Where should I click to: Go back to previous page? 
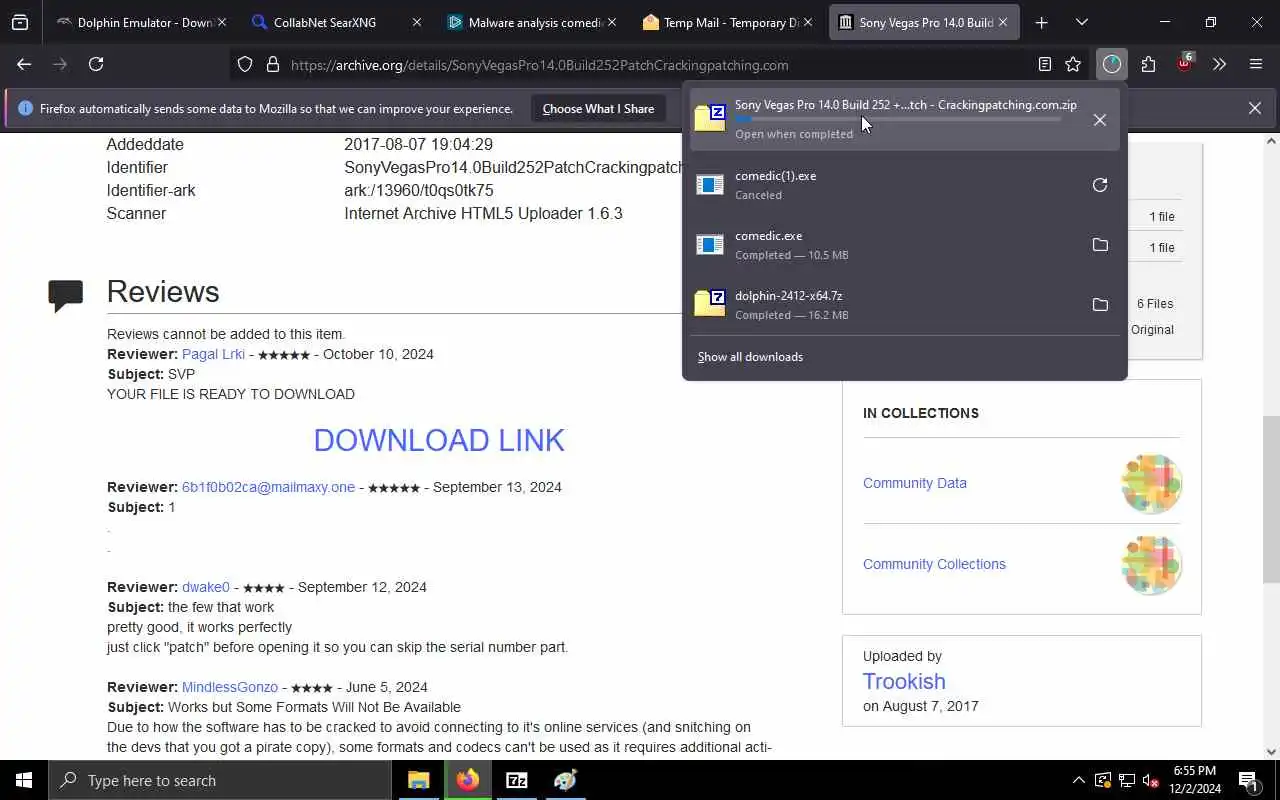(24, 64)
